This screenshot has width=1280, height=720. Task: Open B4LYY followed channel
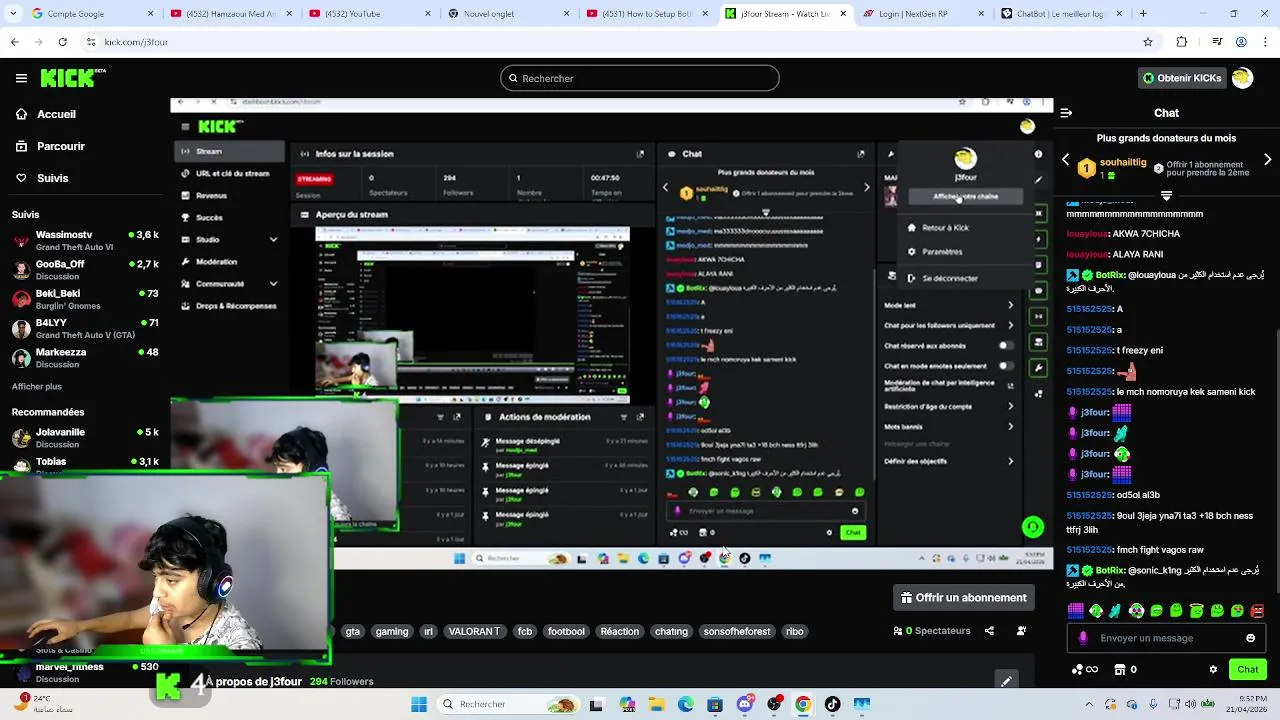click(85, 329)
